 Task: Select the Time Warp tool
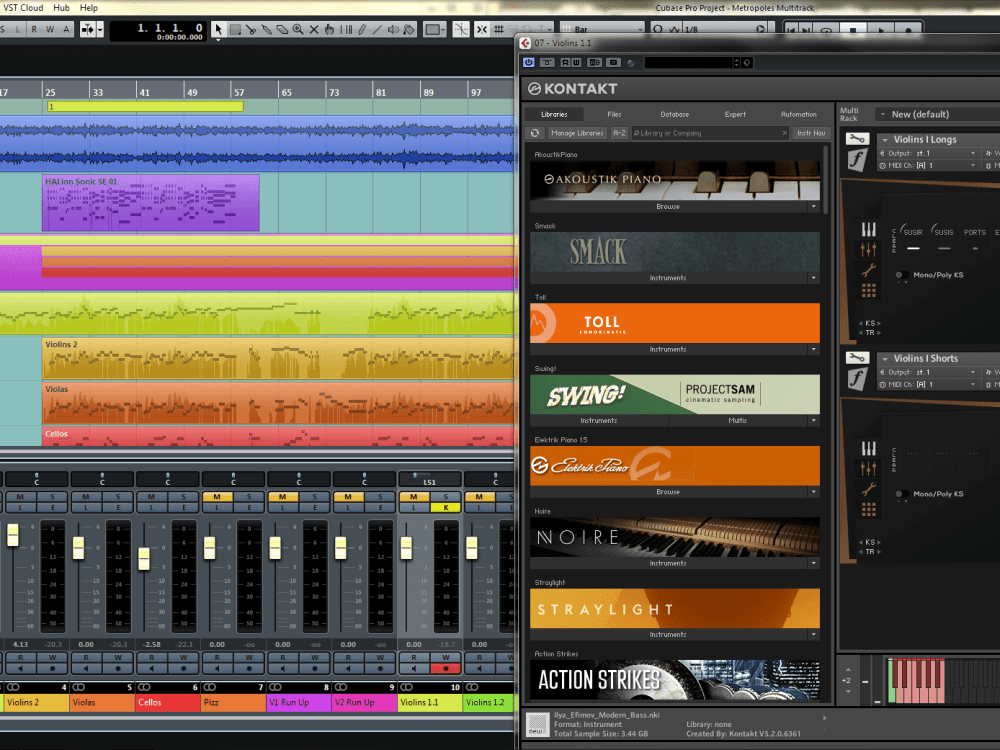coord(346,29)
